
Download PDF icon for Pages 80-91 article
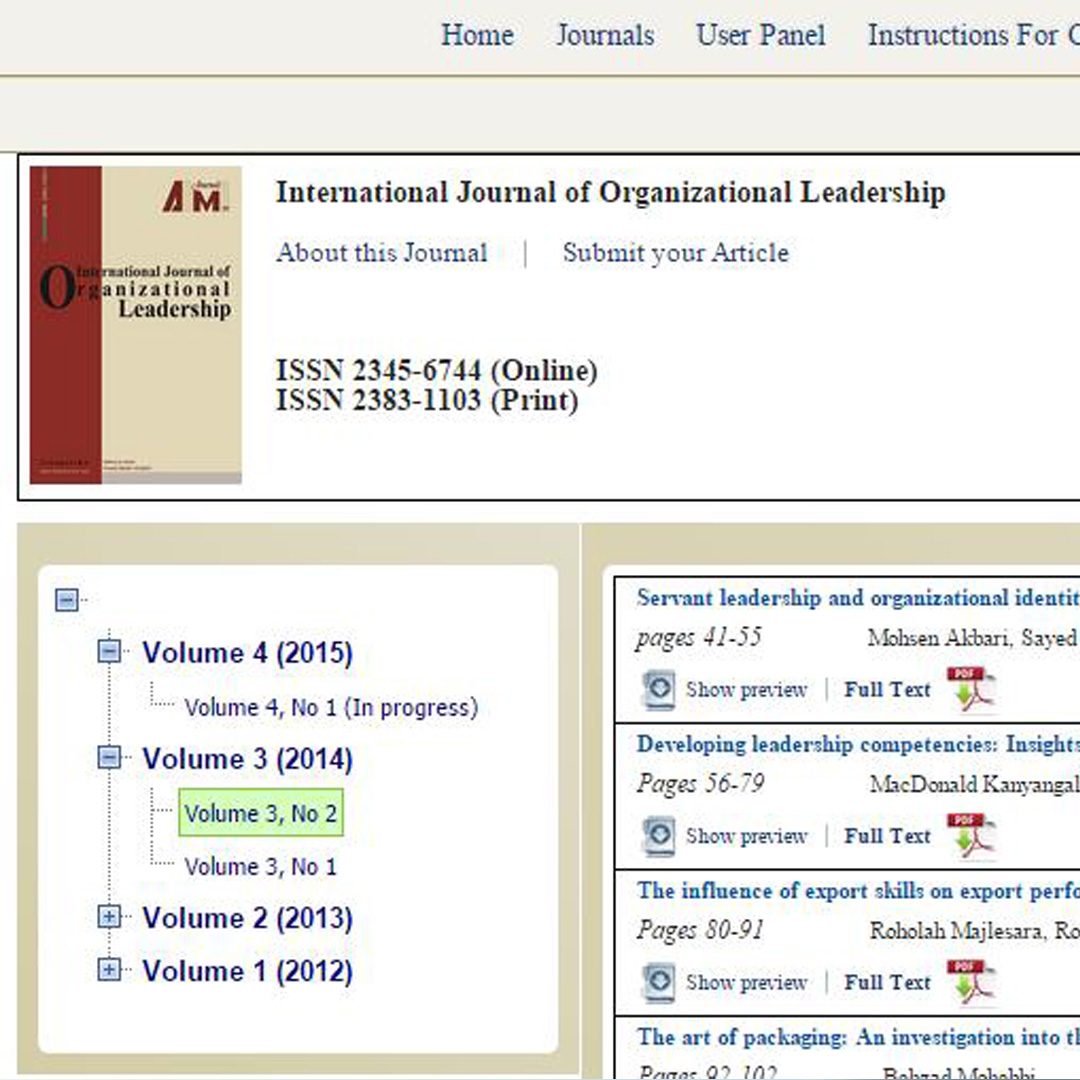coord(971,982)
